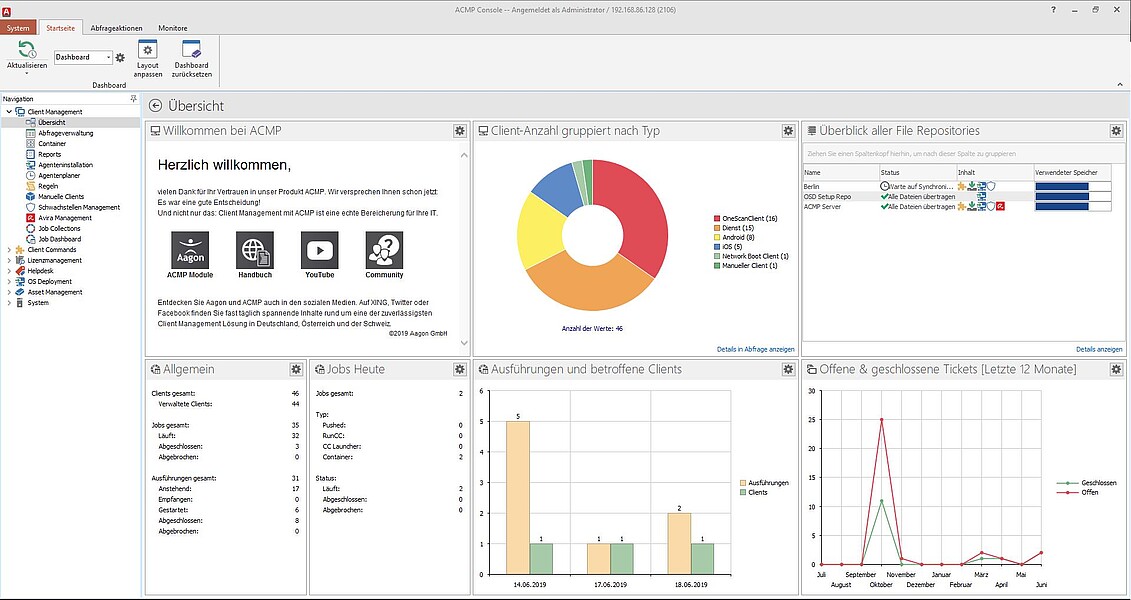Toggle Geschlossen series in tickets legend
The image size is (1131, 600).
click(1061, 483)
